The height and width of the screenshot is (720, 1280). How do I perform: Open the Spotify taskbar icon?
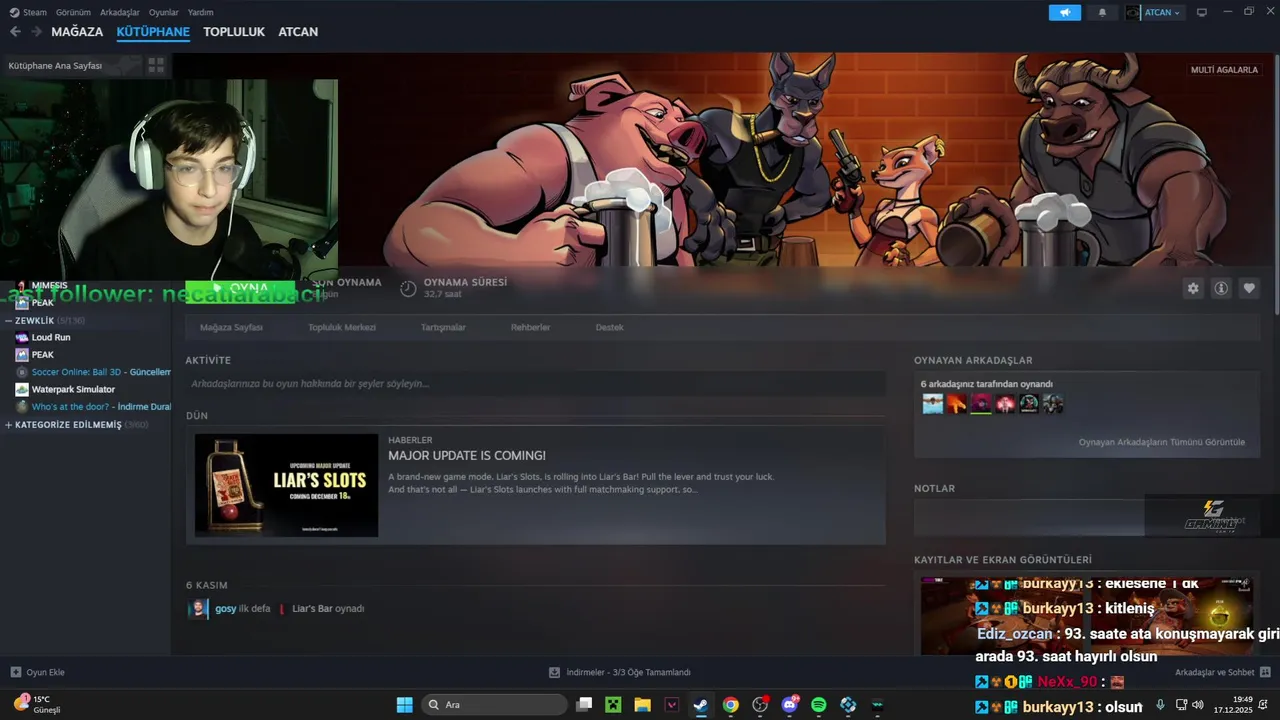click(x=819, y=705)
